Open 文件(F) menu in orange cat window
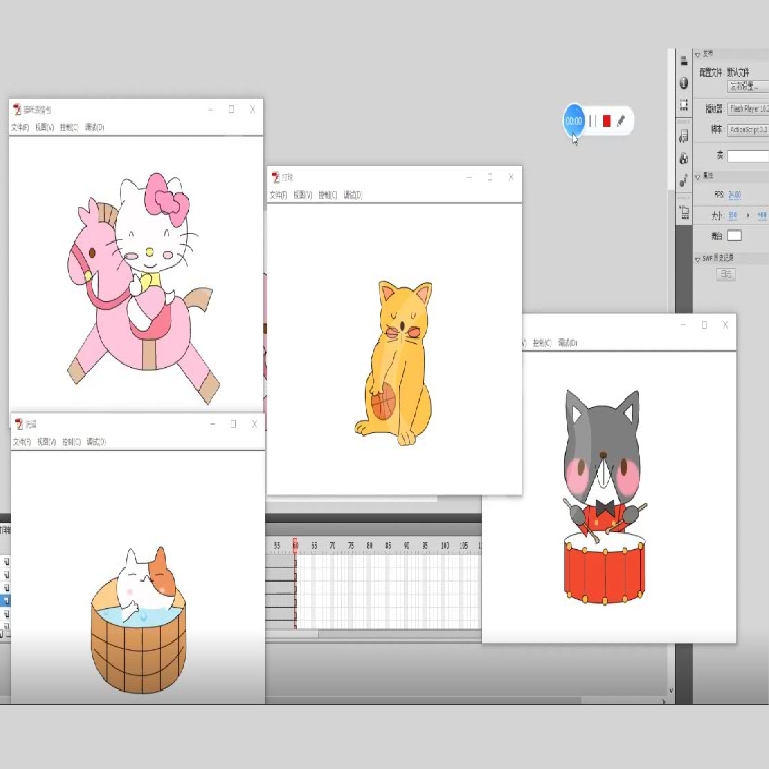The image size is (769, 769). (x=278, y=195)
